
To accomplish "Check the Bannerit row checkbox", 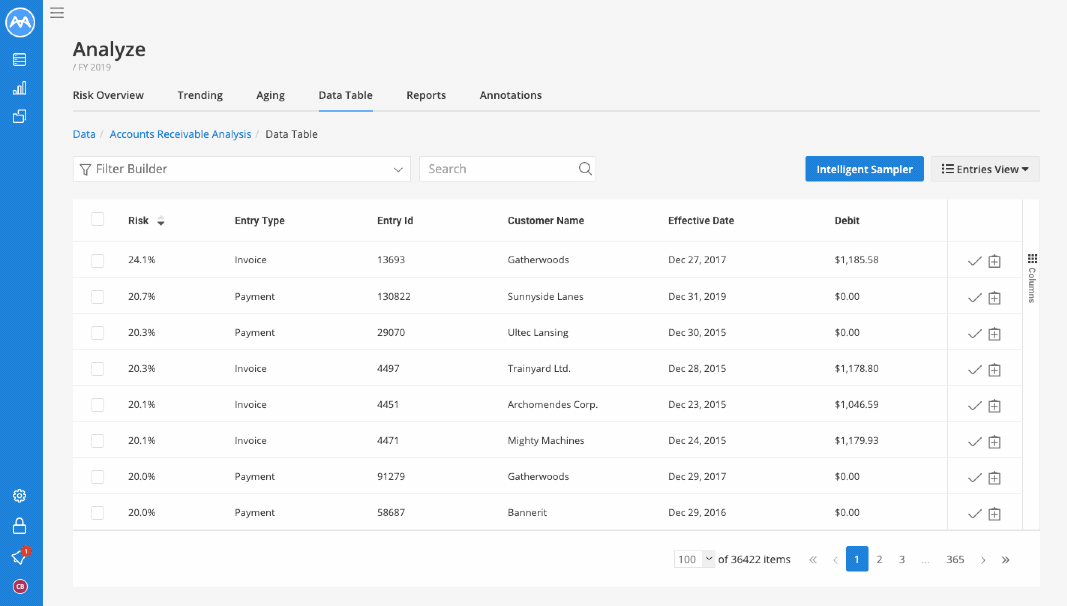I will point(97,513).
